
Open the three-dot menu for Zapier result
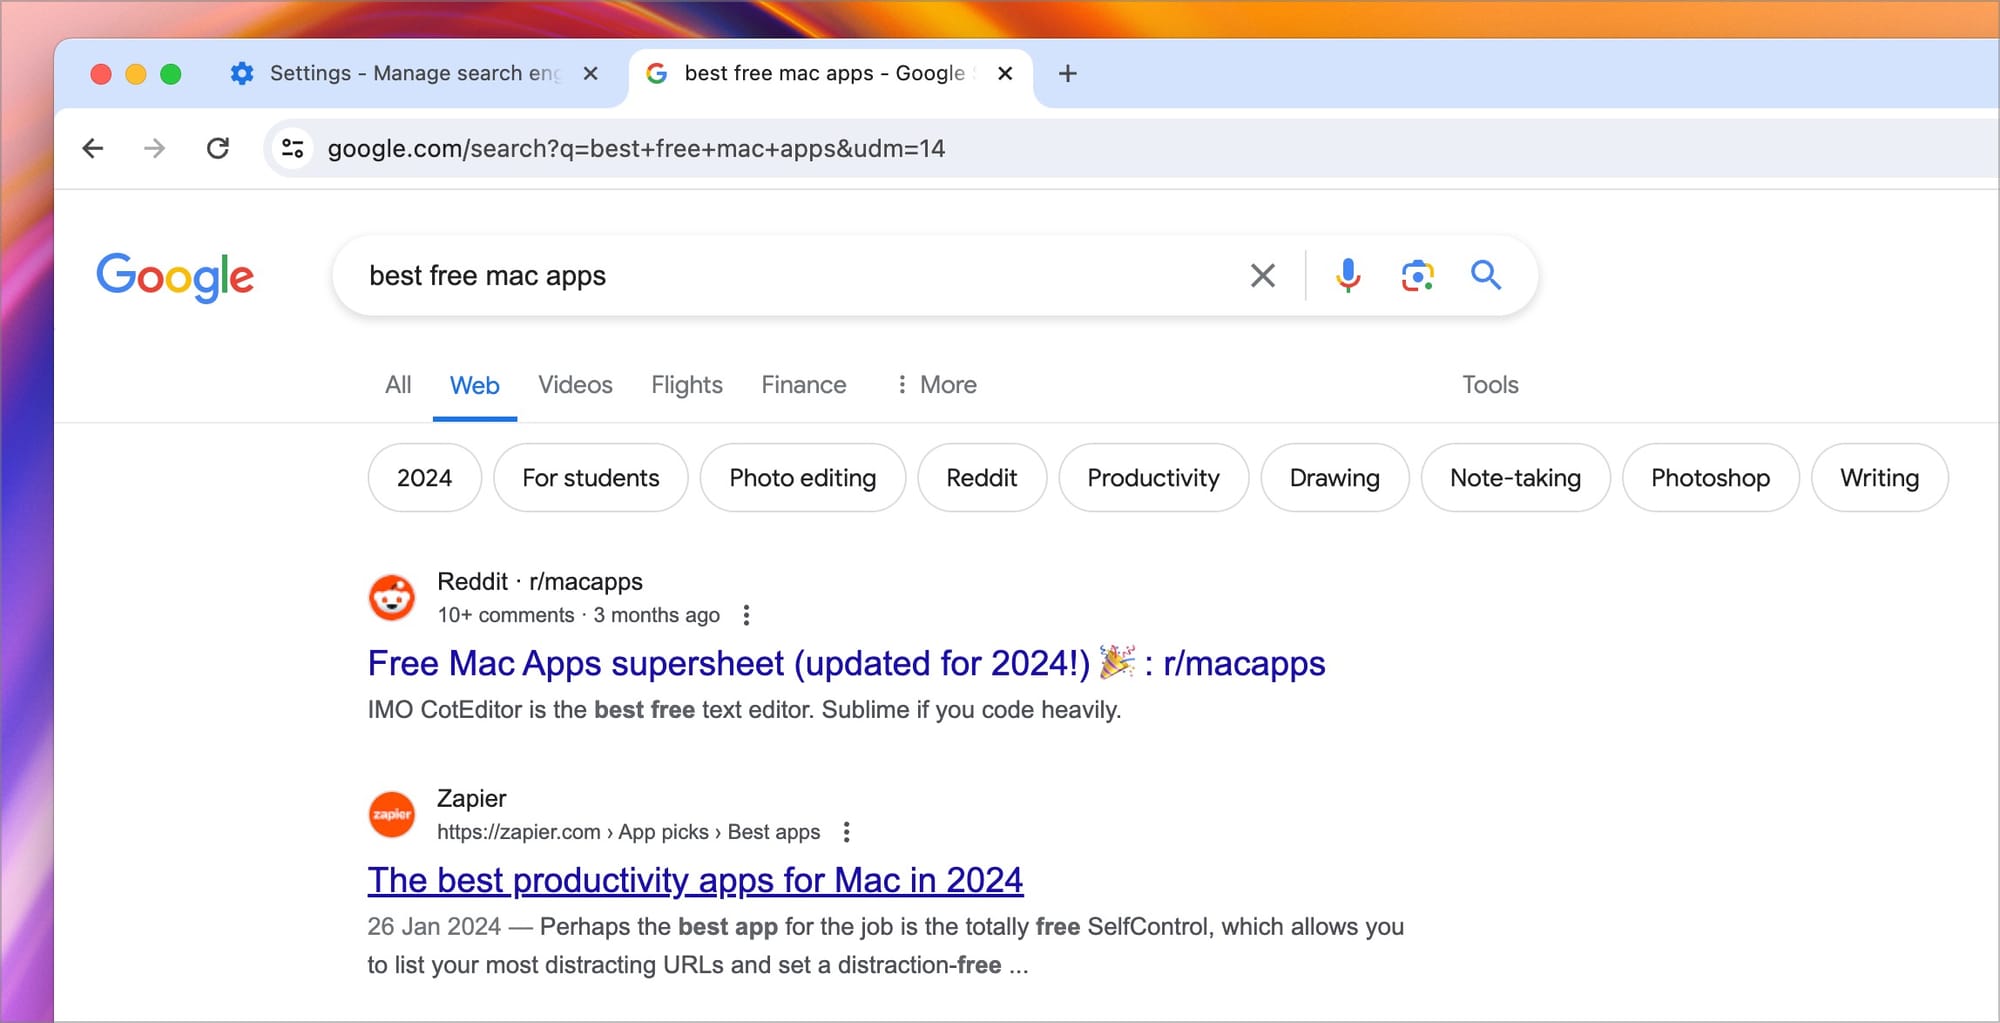click(x=847, y=832)
